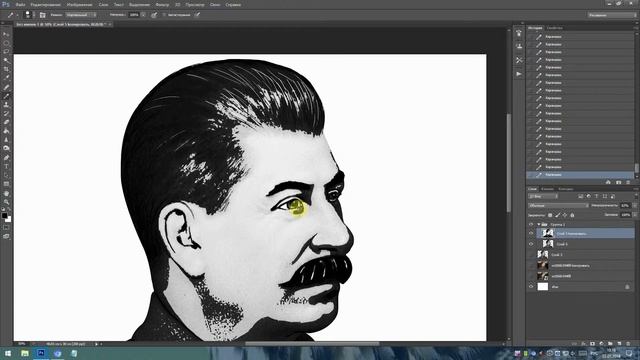Hide the selected Слой 5 копия layer
Viewport: 640px width, 360px height.
pyautogui.click(x=531, y=233)
